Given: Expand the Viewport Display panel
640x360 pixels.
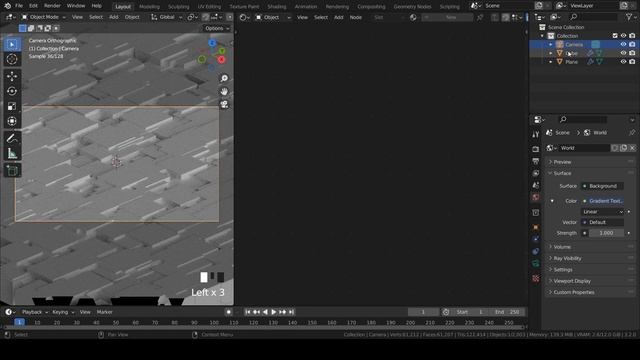Looking at the screenshot, I should (590, 281).
